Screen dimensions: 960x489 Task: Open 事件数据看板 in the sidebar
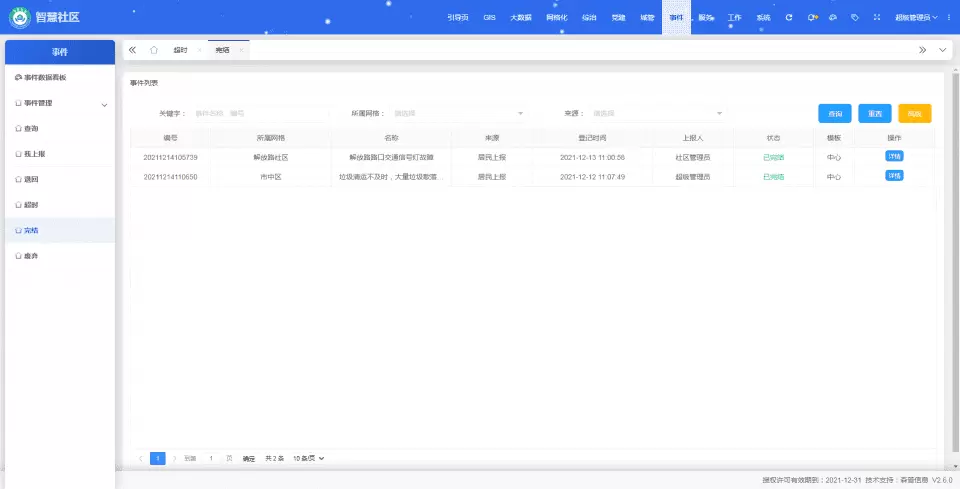pyautogui.click(x=60, y=78)
